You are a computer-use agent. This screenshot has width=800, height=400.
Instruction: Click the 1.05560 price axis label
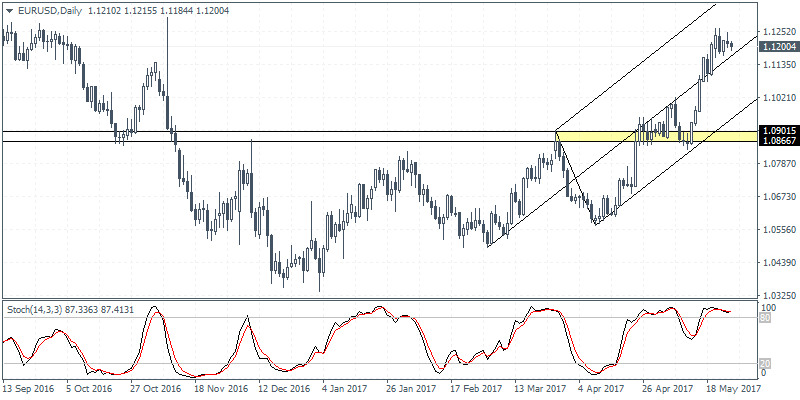778,230
